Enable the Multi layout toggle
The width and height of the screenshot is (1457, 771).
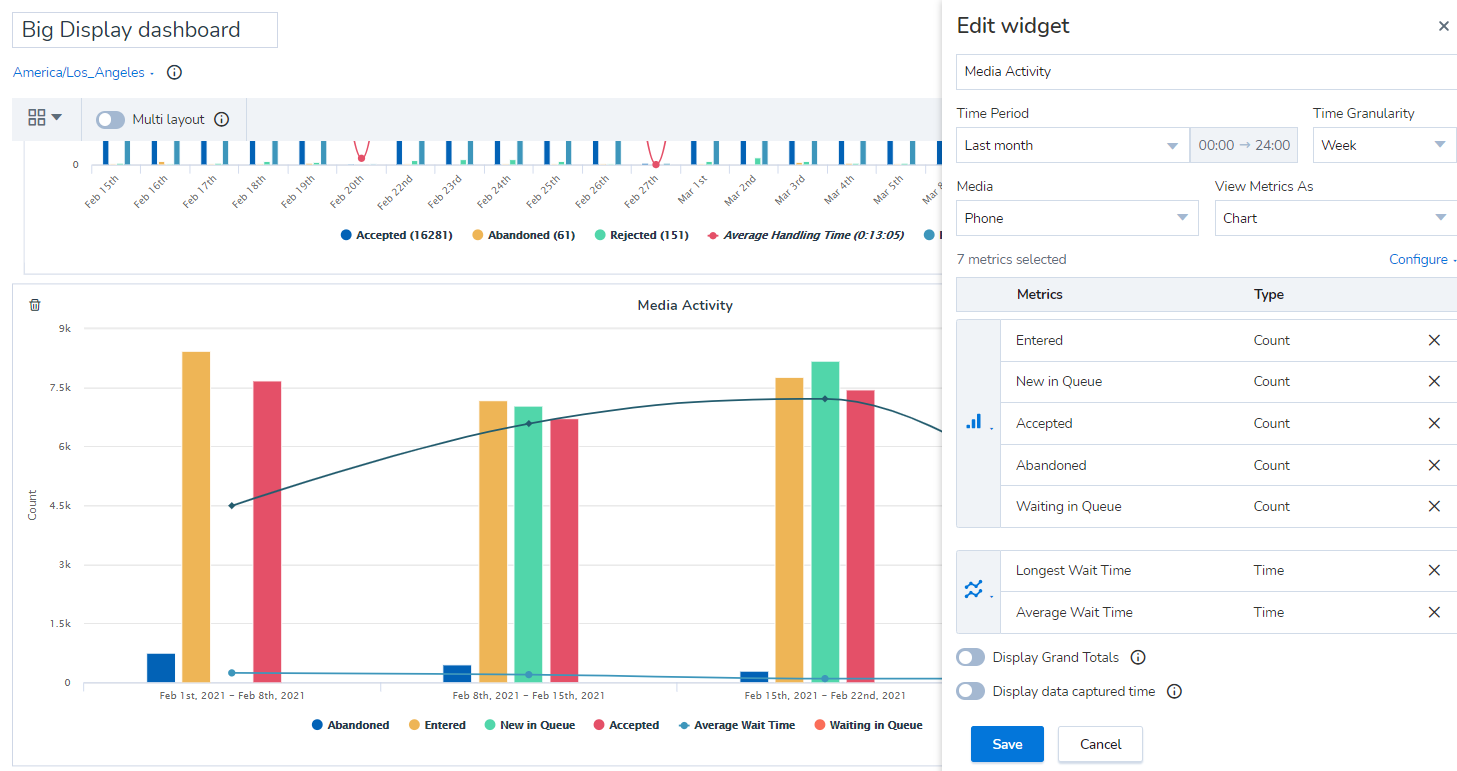[110, 119]
